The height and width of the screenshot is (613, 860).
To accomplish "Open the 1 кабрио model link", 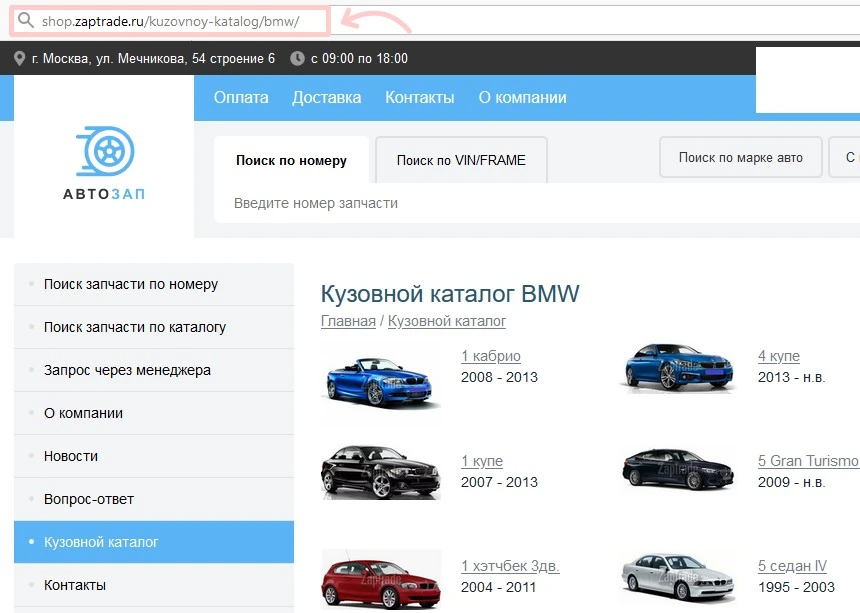I will (x=490, y=356).
